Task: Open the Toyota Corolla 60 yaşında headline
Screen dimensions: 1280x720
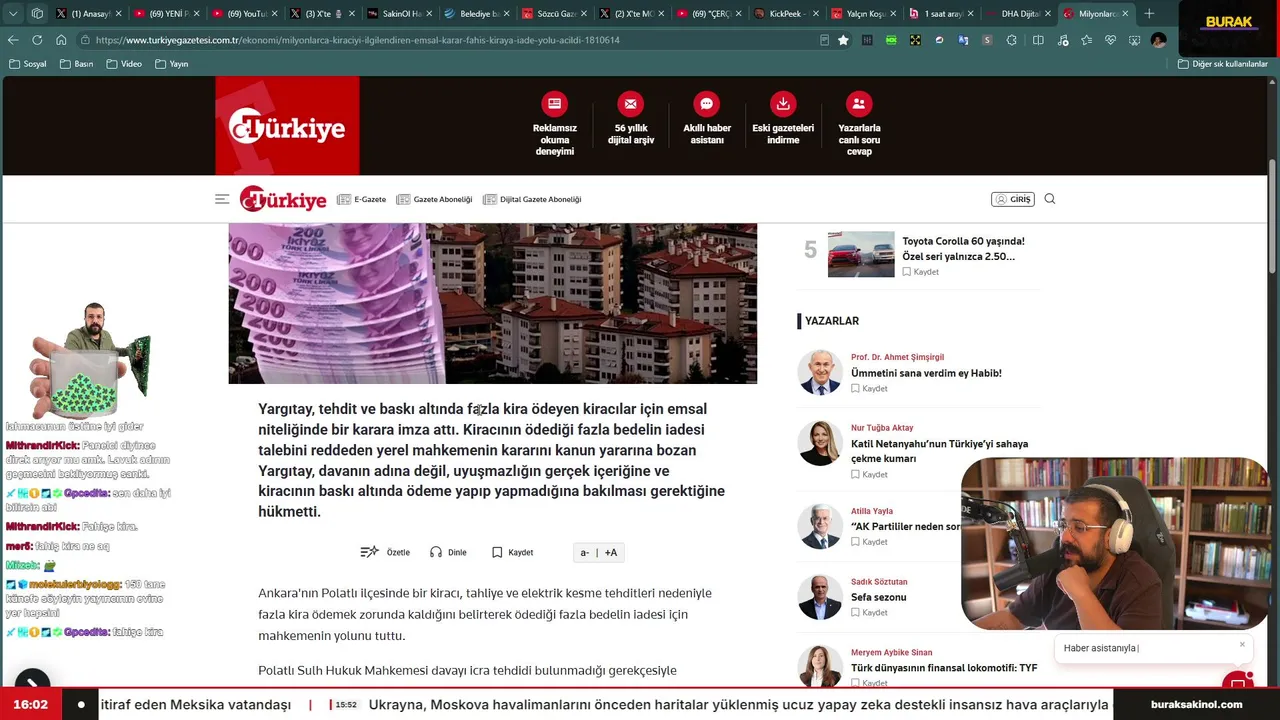Action: (x=963, y=248)
